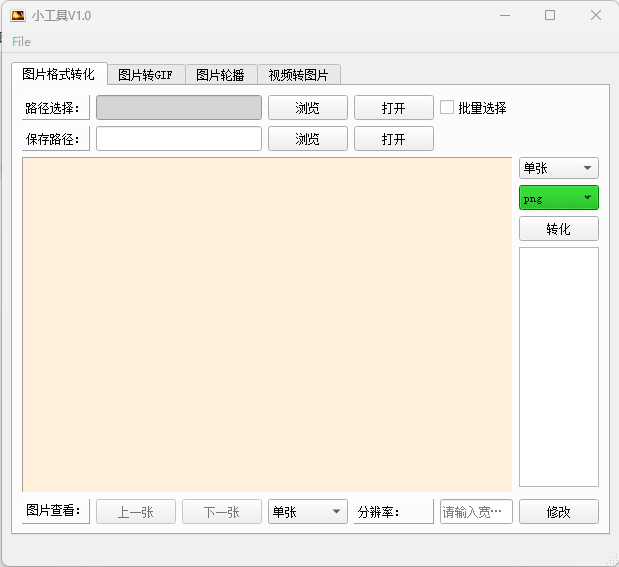Click the 保存路径 input field
The width and height of the screenshot is (619, 567).
pyautogui.click(x=179, y=139)
